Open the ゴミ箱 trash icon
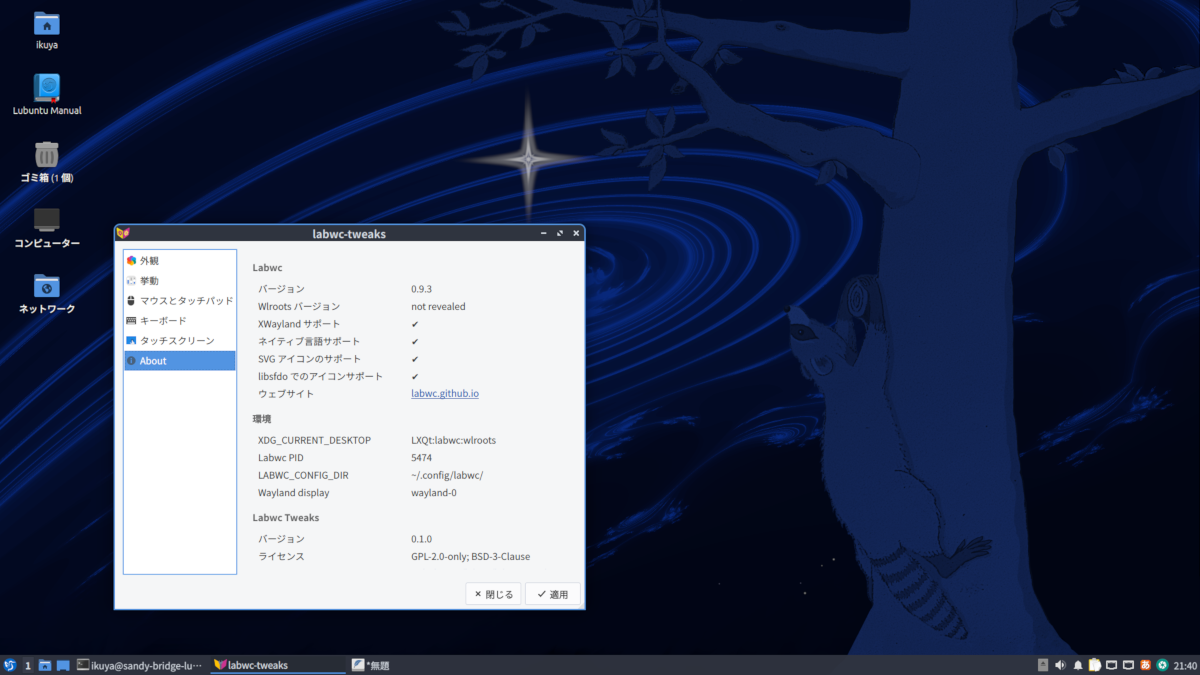Image resolution: width=1200 pixels, height=675 pixels. pos(47,161)
